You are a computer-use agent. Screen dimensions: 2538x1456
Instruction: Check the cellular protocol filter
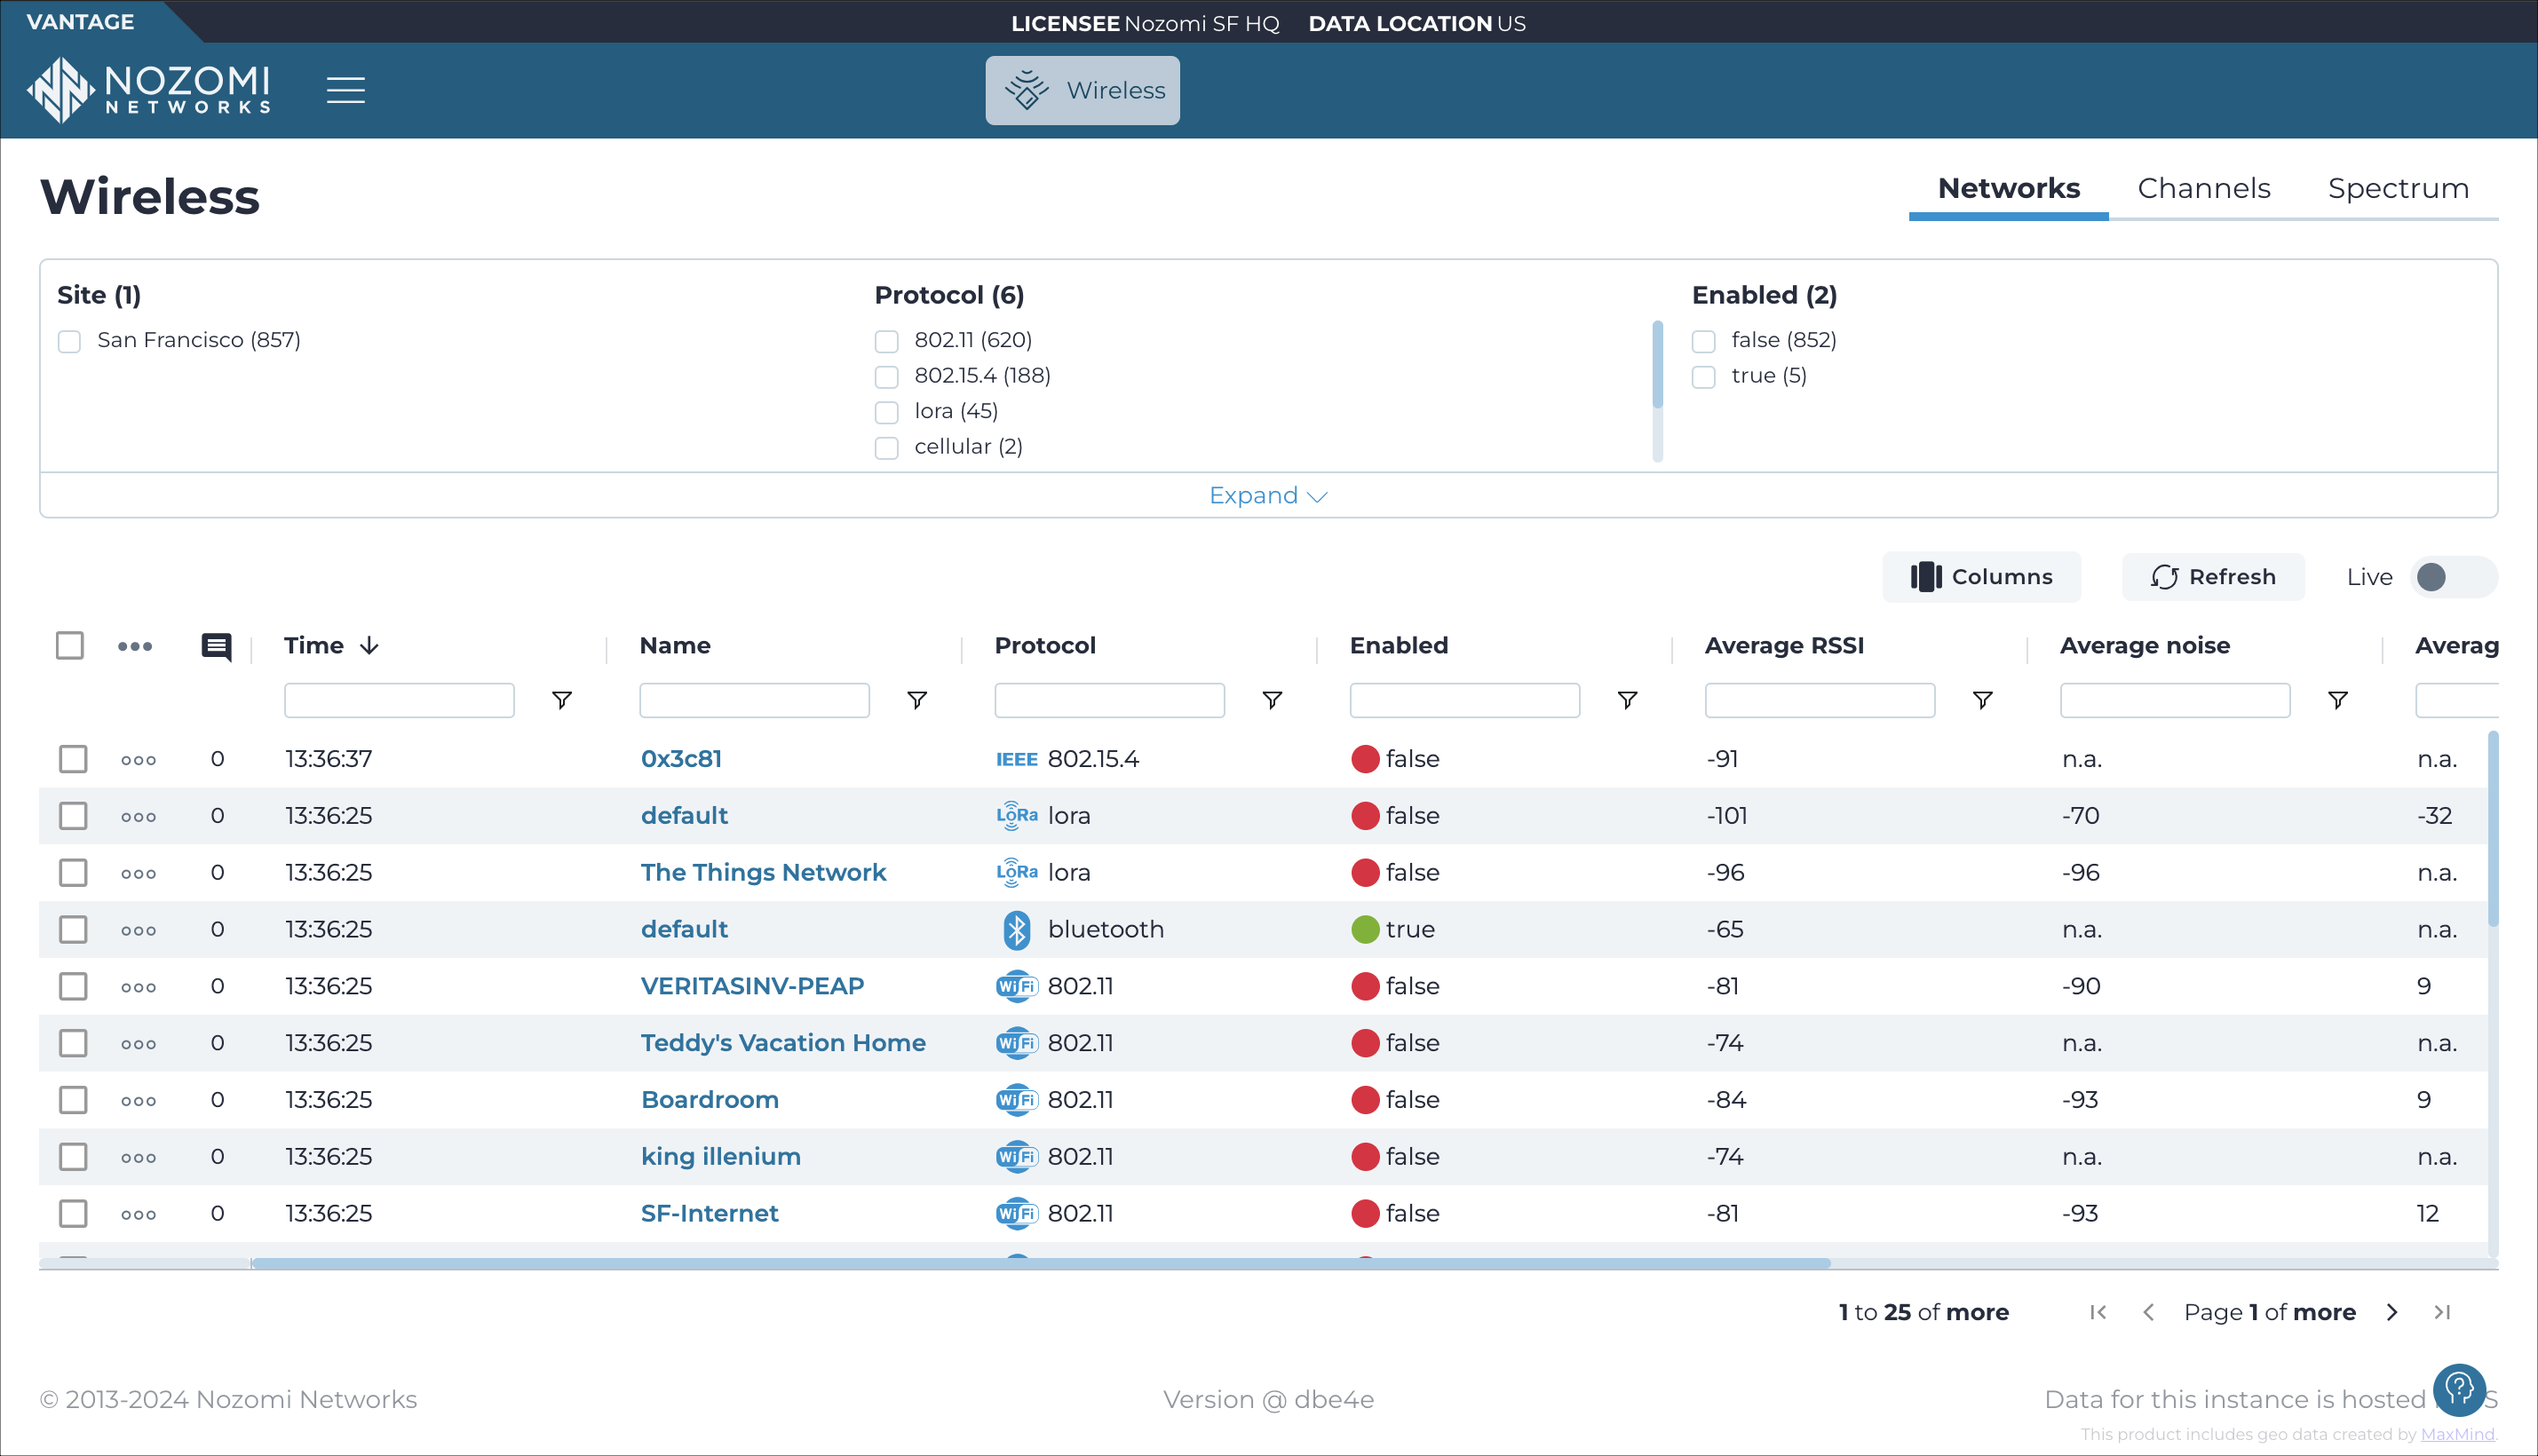886,448
